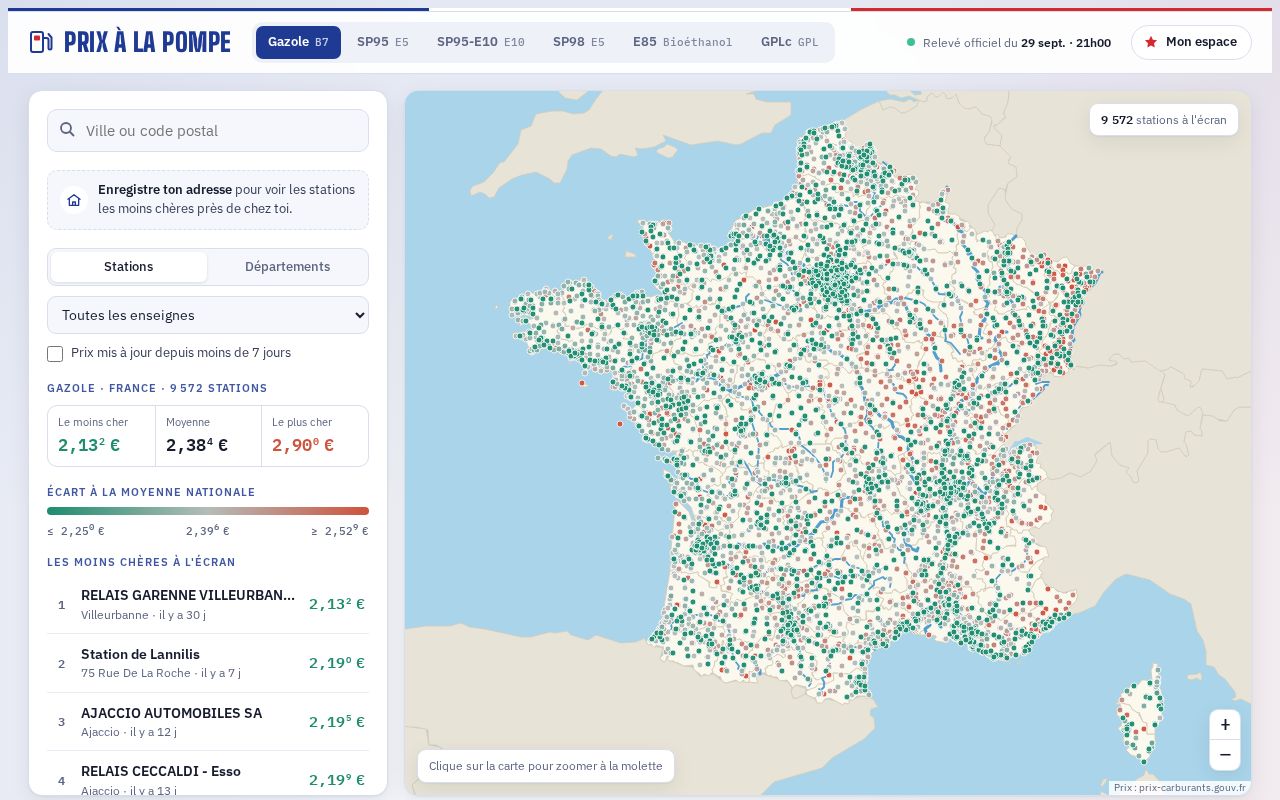Click Enregistre ton adresse prompt
The width and height of the screenshot is (1280, 800).
pyautogui.click(x=208, y=200)
